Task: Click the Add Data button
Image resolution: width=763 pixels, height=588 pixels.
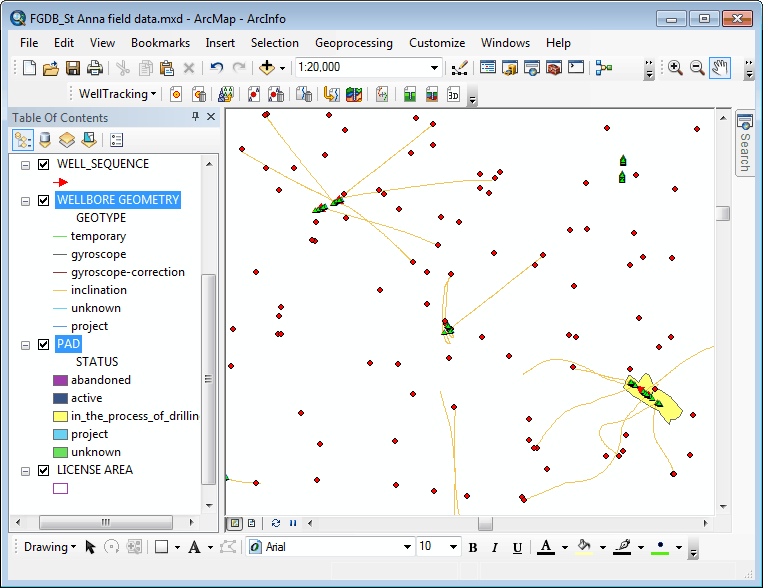Action: click(x=267, y=68)
